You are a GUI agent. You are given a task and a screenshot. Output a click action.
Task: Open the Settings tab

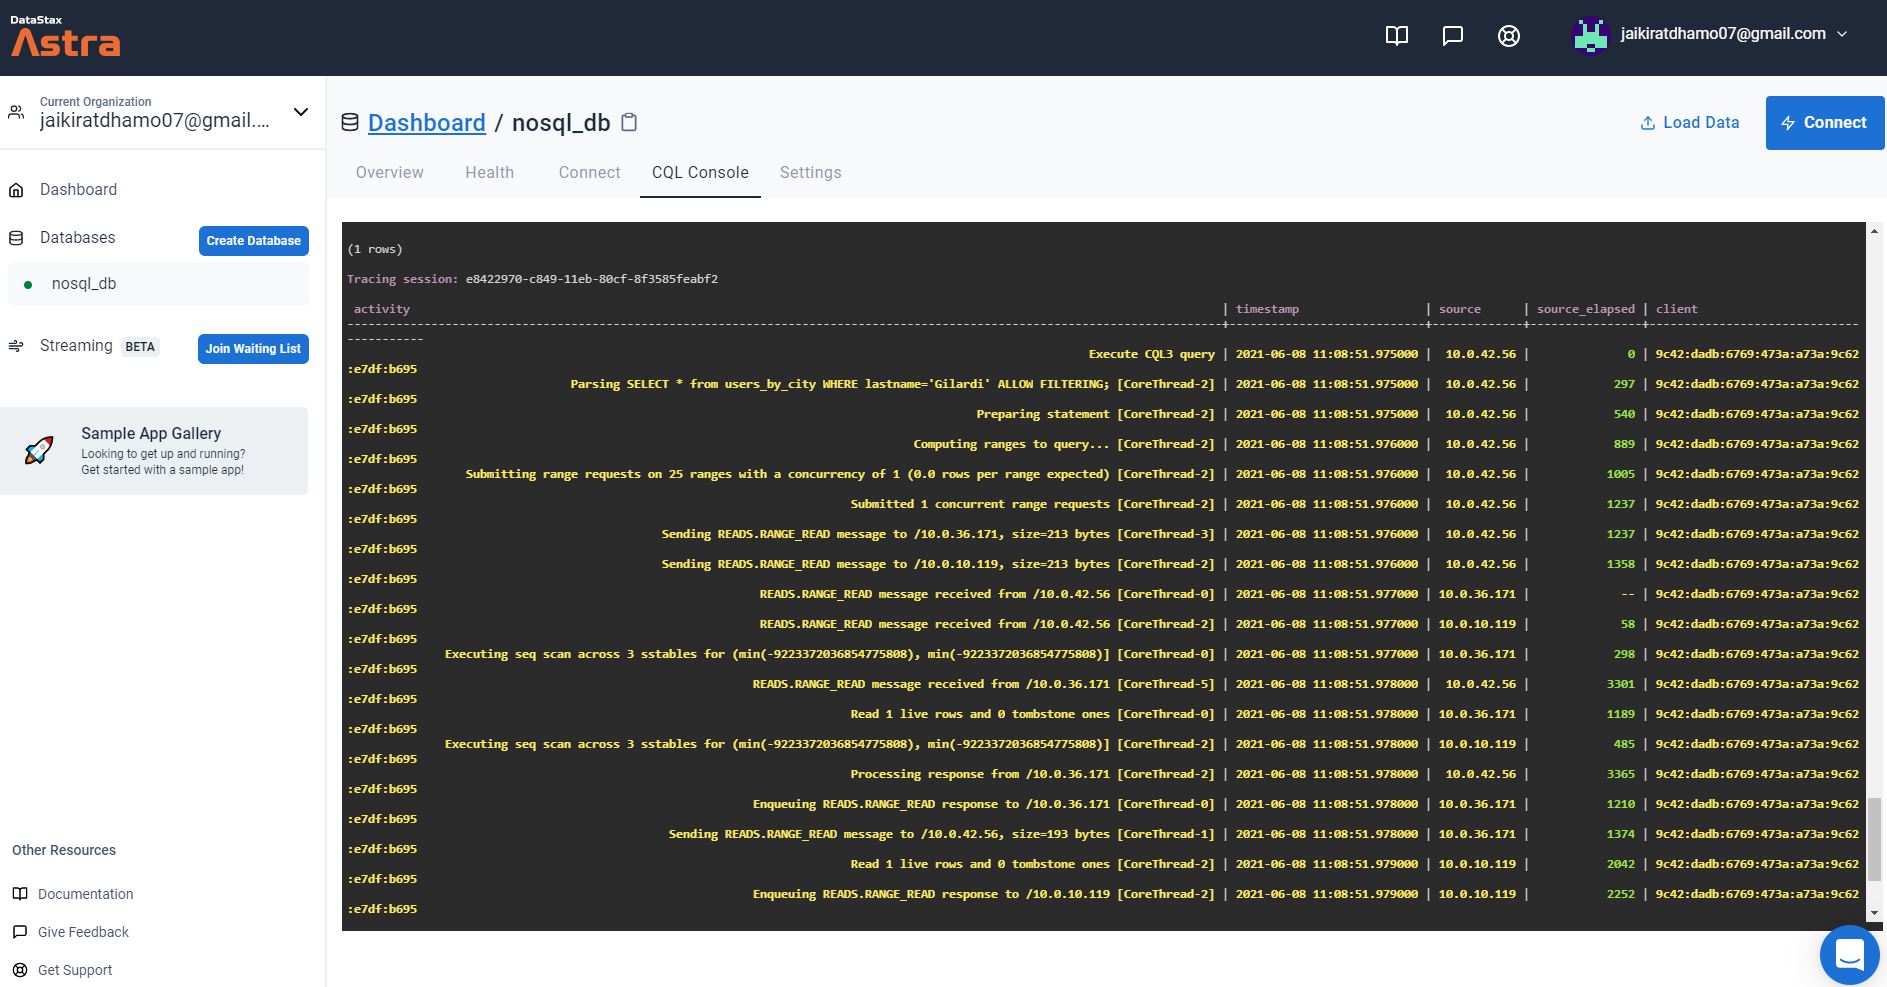[x=810, y=172]
